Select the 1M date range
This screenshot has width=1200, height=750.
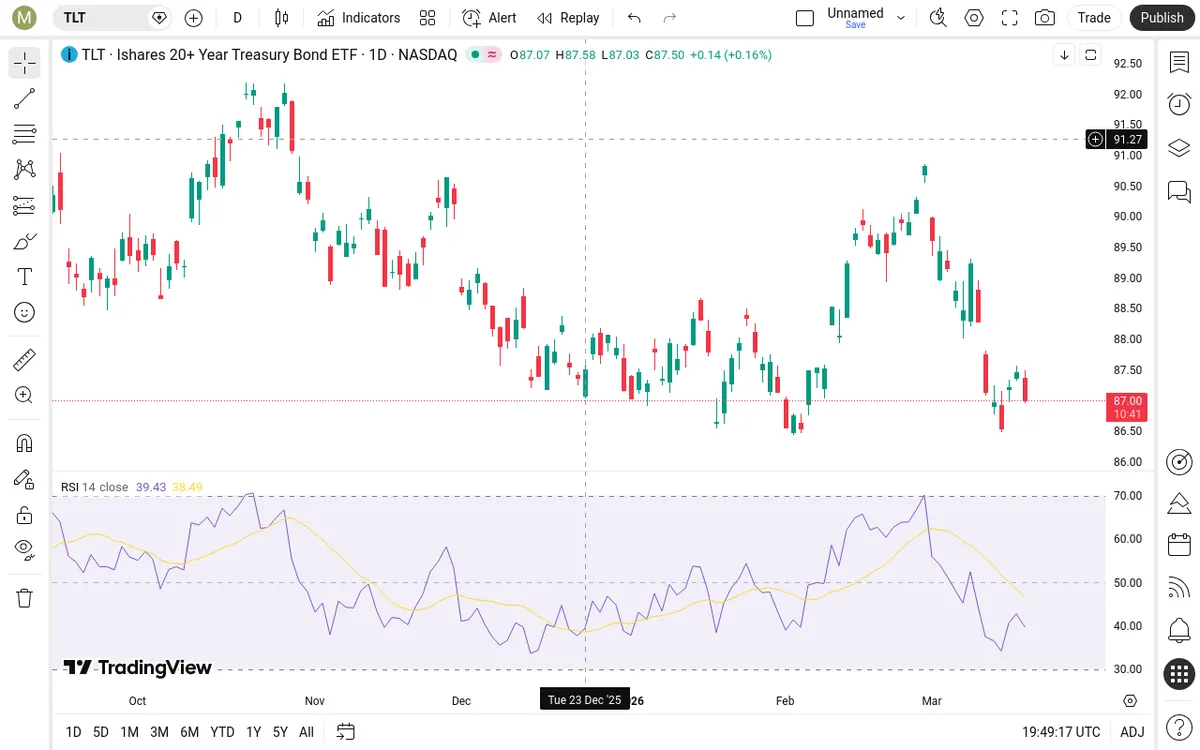[x=129, y=732]
